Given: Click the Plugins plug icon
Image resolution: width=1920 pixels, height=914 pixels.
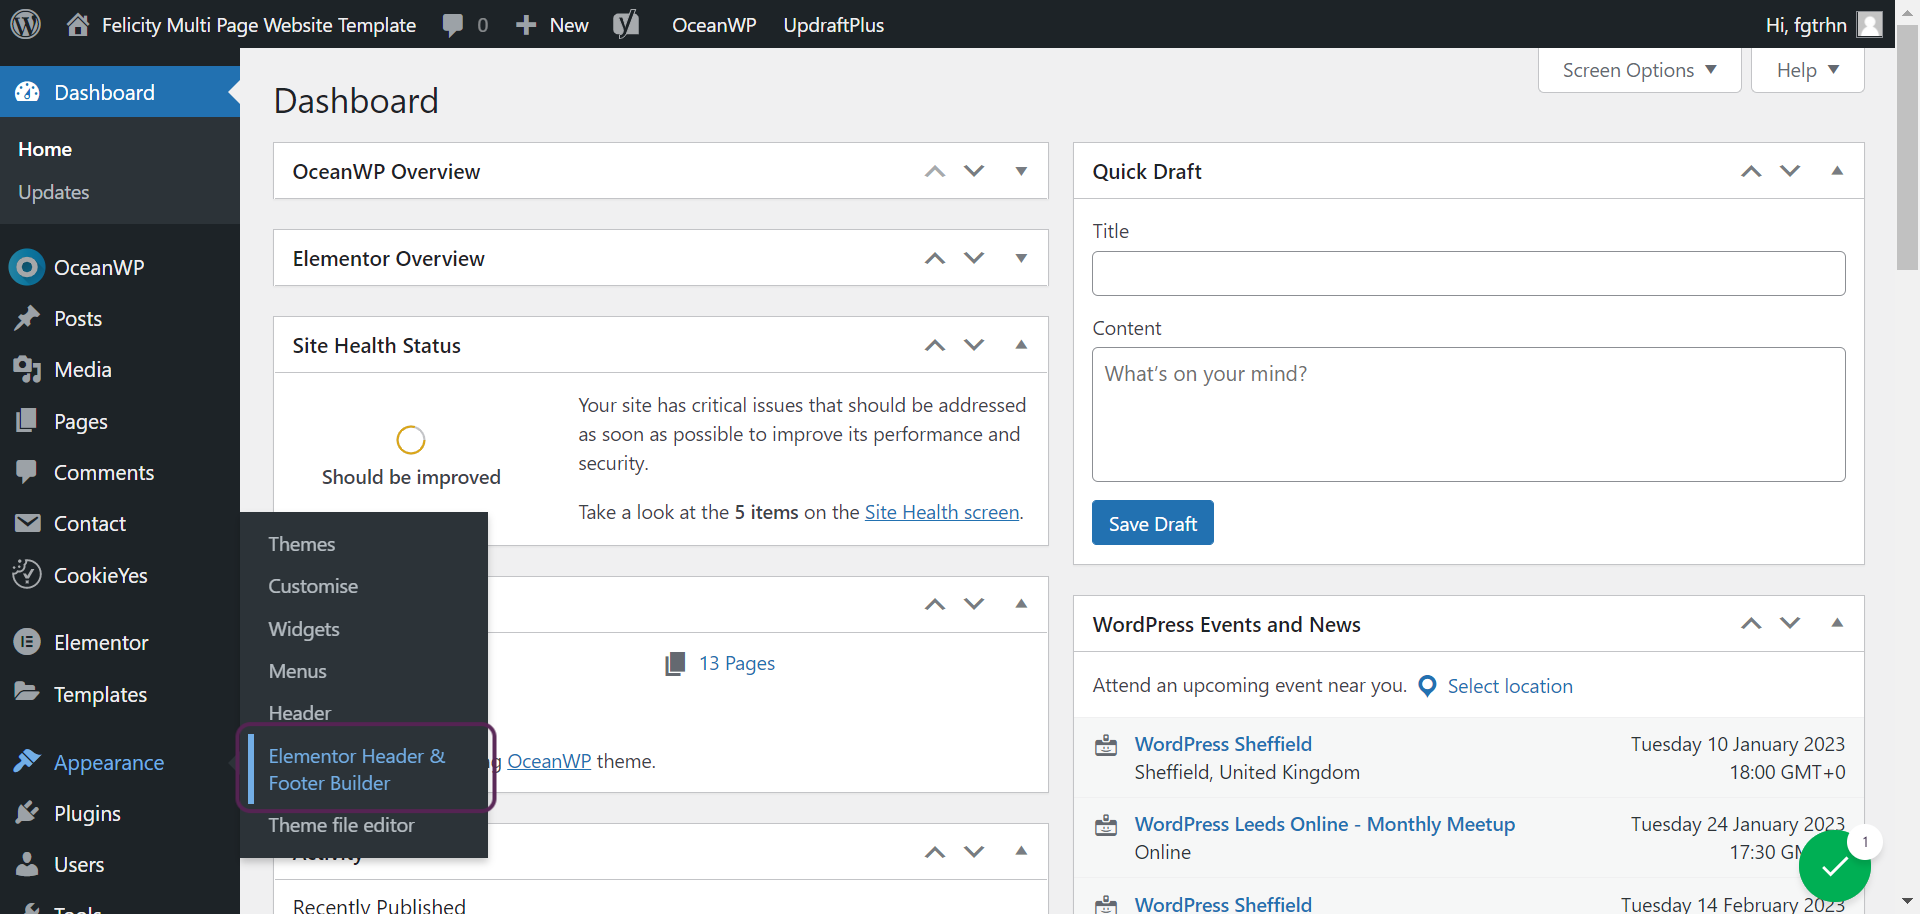Looking at the screenshot, I should (27, 813).
